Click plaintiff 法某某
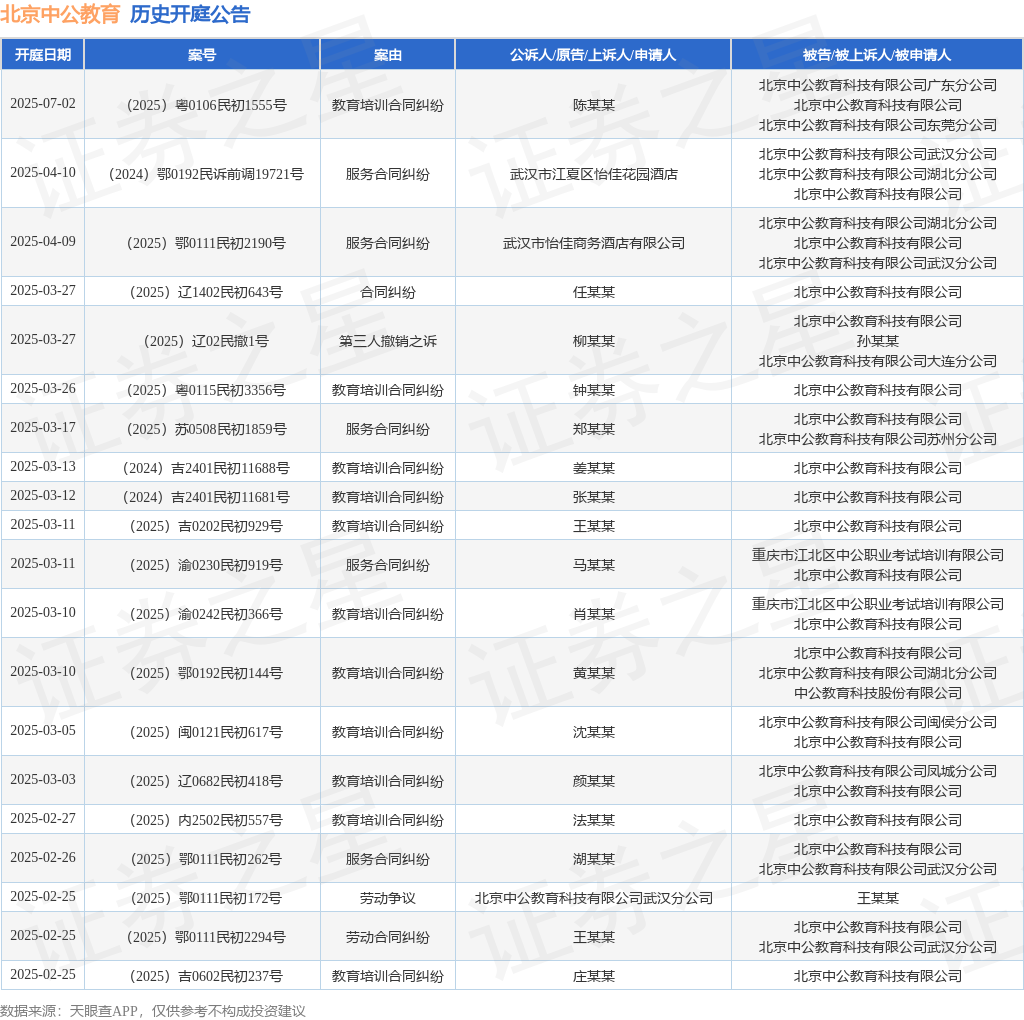This screenshot has height=1020, width=1024. click(594, 821)
